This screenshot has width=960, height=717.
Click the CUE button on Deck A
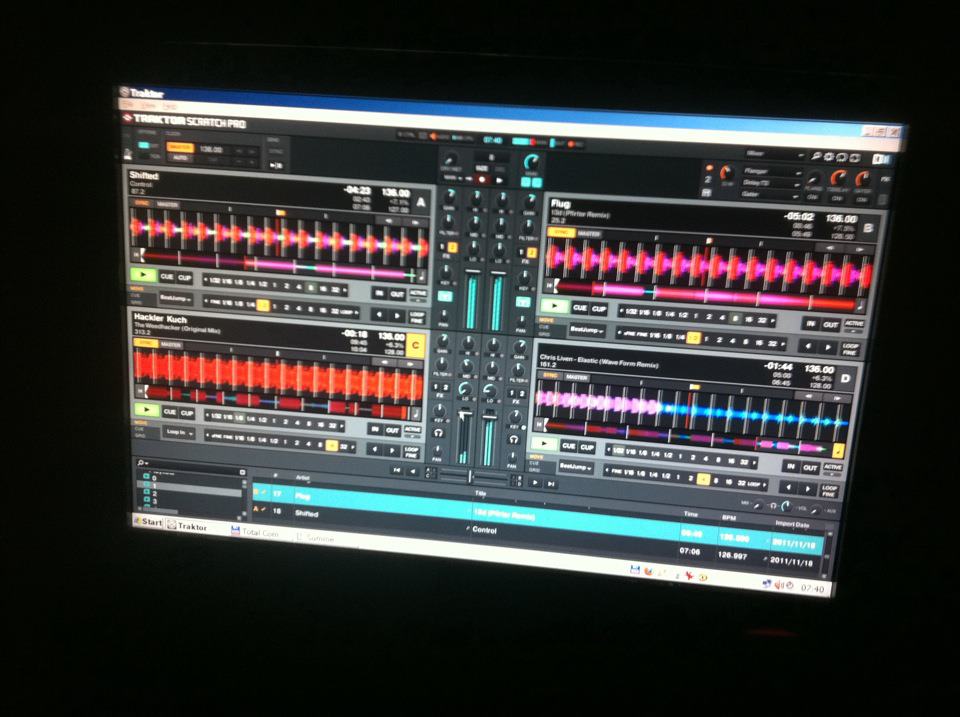click(x=167, y=277)
